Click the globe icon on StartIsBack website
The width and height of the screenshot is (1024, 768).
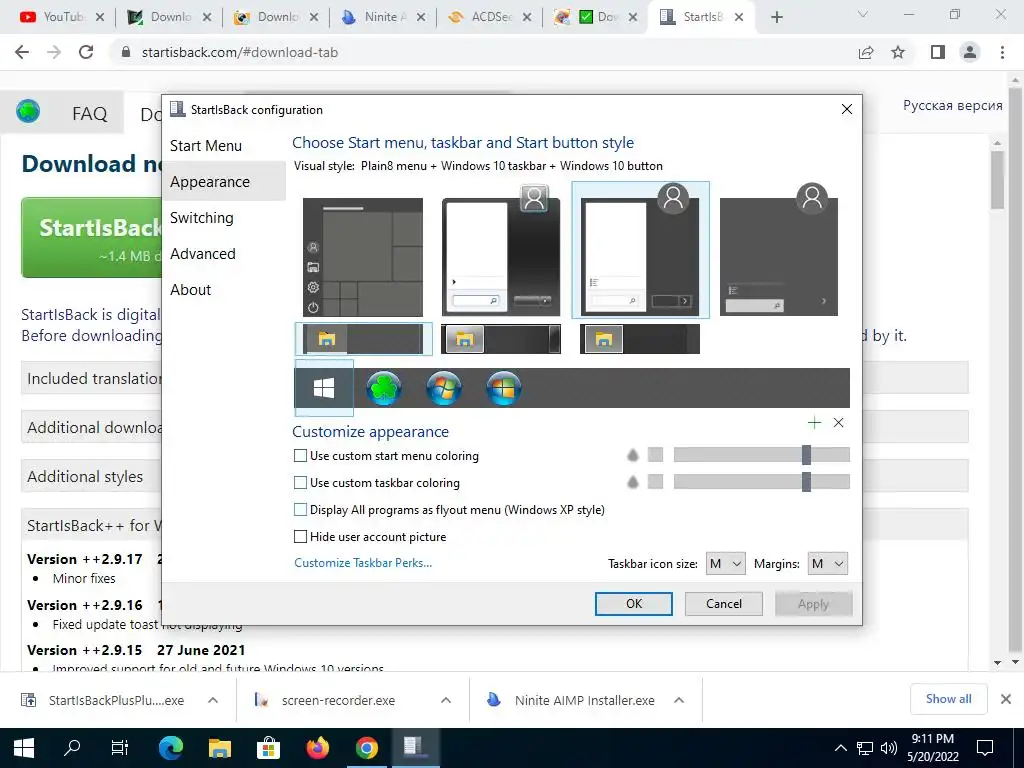coord(28,111)
